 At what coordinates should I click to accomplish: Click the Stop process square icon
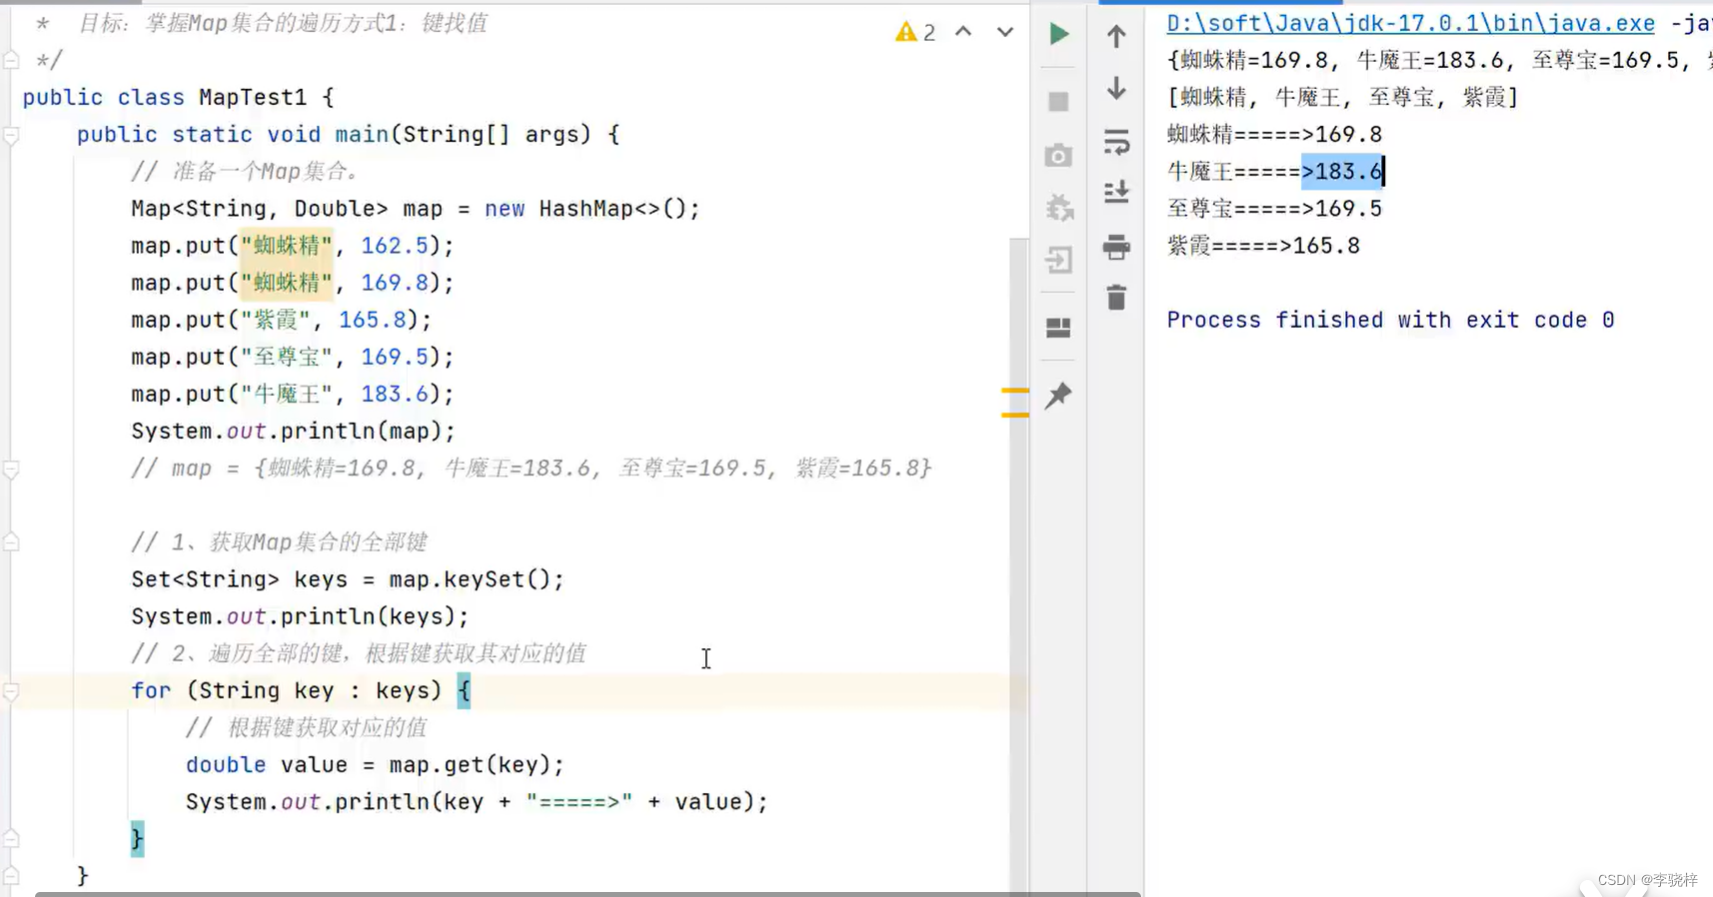coord(1059,102)
